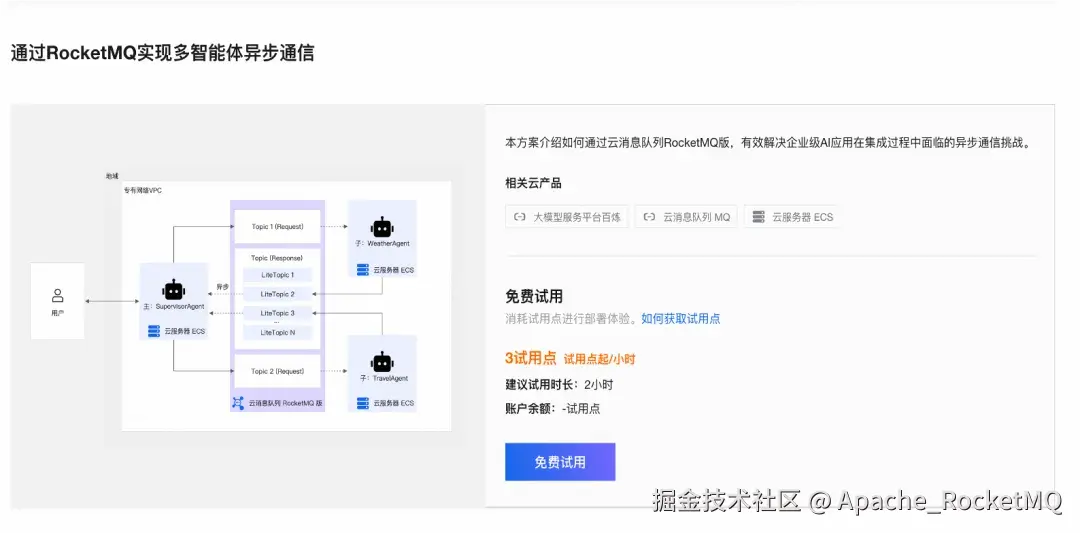This screenshot has height=533, width=1080.
Task: Click the ECS icon under TravelAgent
Action: click(x=363, y=403)
